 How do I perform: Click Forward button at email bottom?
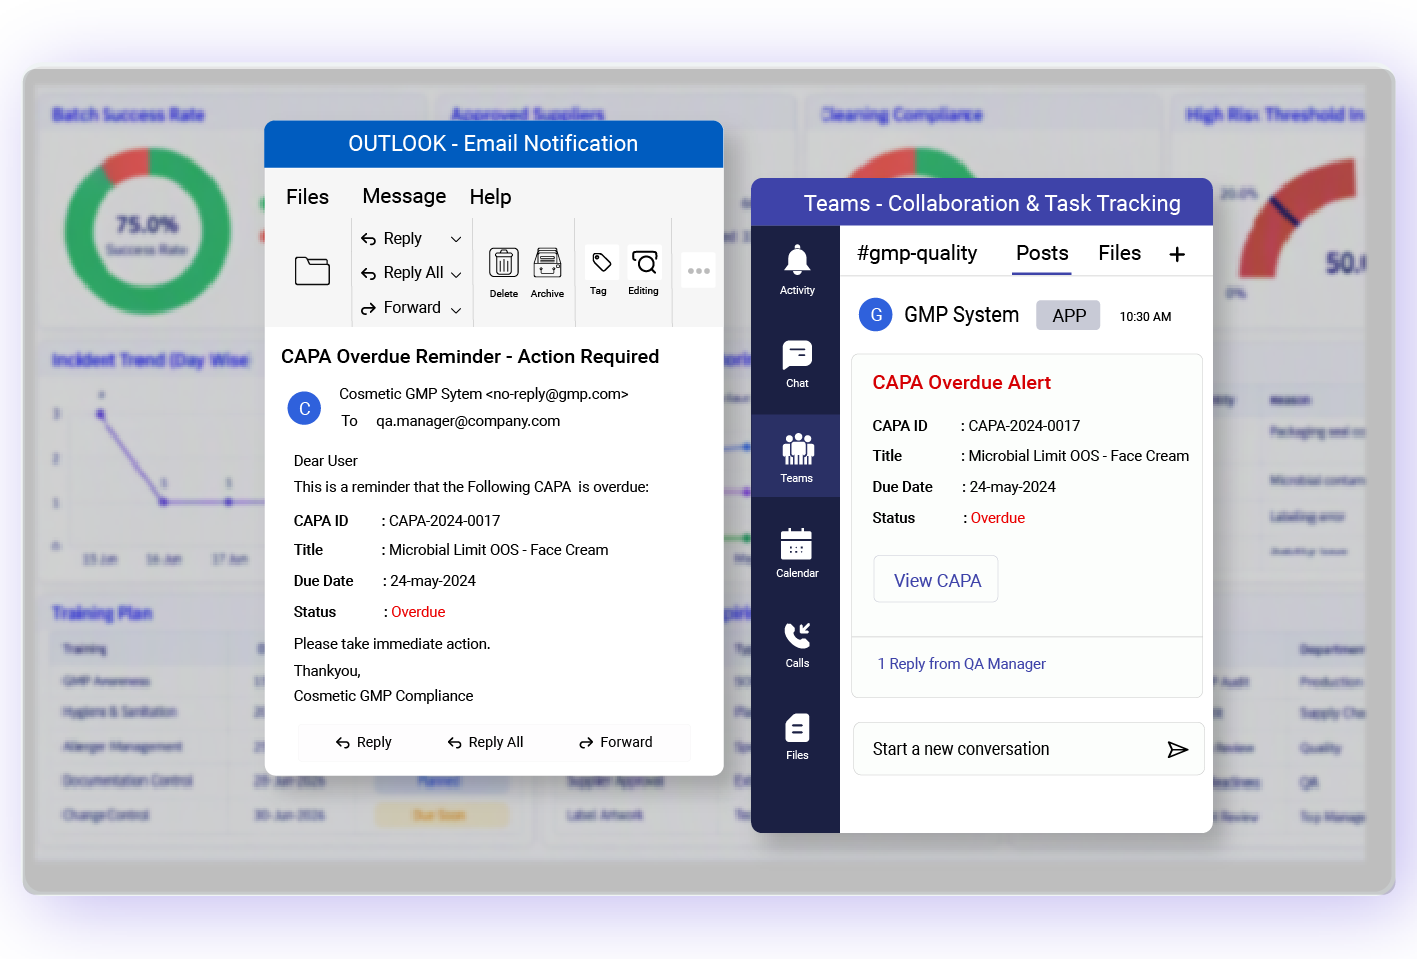coord(616,742)
